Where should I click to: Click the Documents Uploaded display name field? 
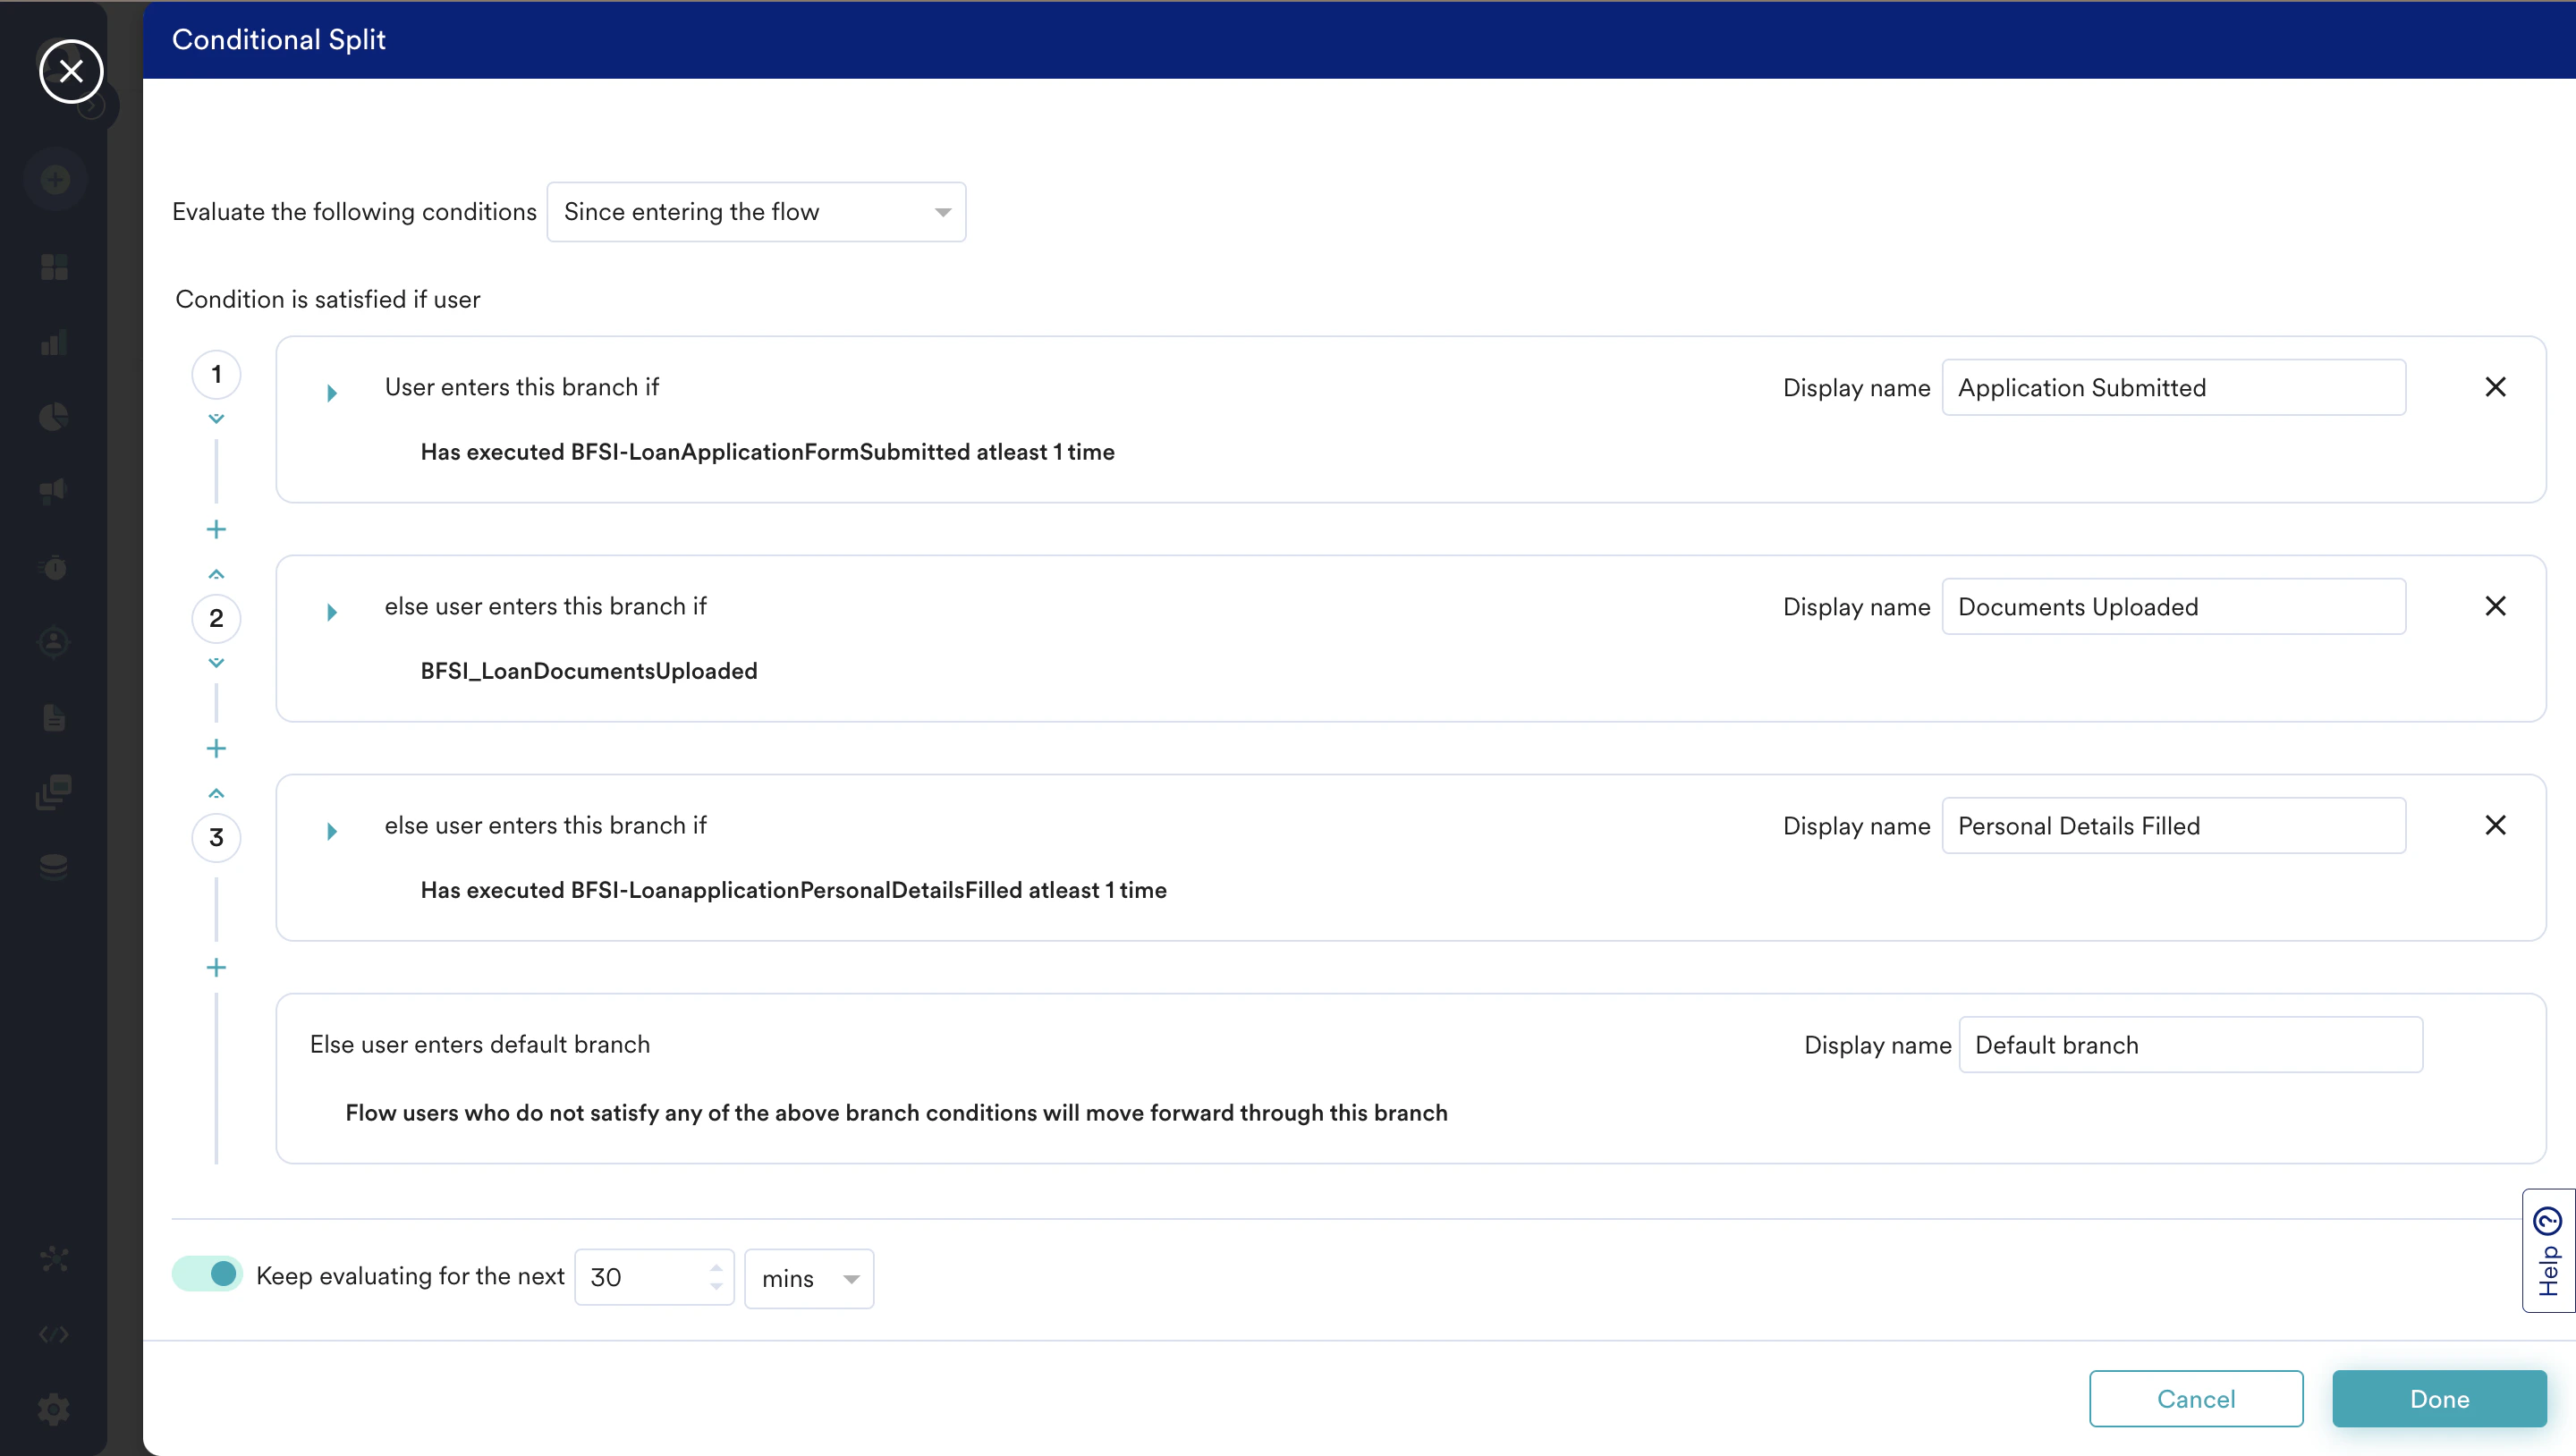tap(2173, 607)
